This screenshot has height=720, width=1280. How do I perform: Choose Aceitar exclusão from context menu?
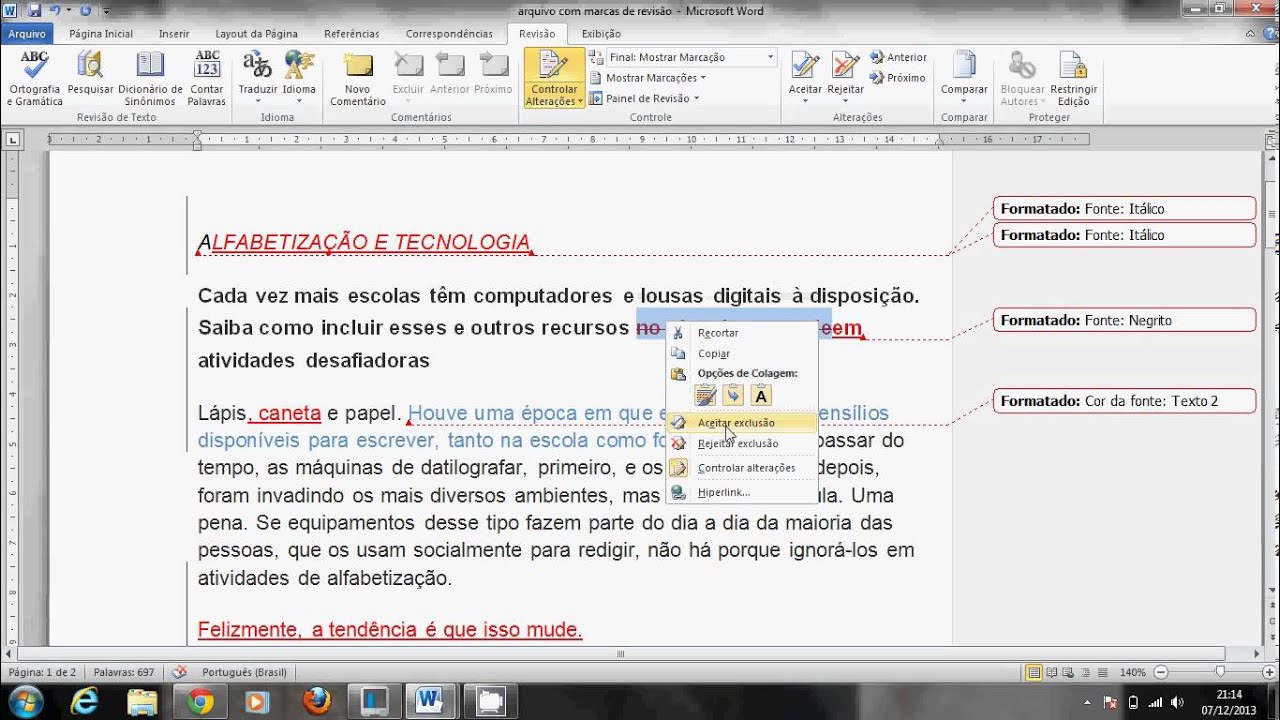[736, 423]
